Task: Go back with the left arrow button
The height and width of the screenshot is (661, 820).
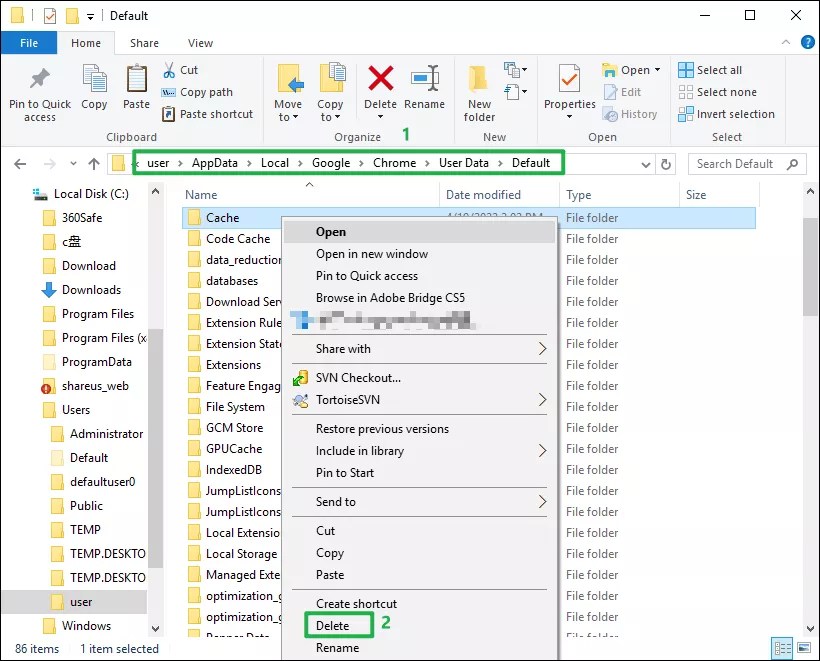Action: (x=20, y=164)
